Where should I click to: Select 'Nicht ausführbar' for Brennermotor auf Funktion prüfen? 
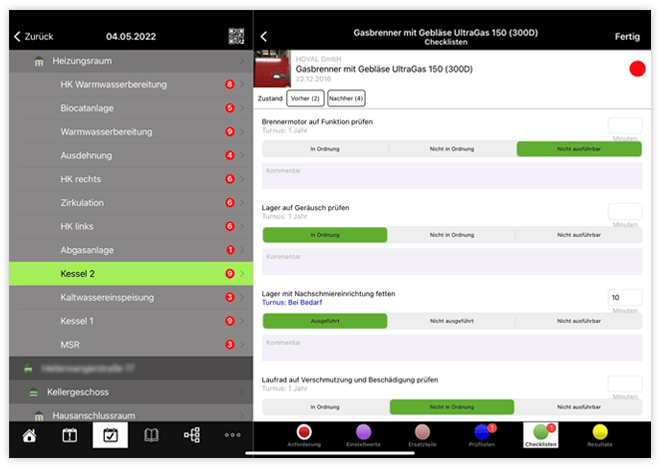click(x=579, y=149)
